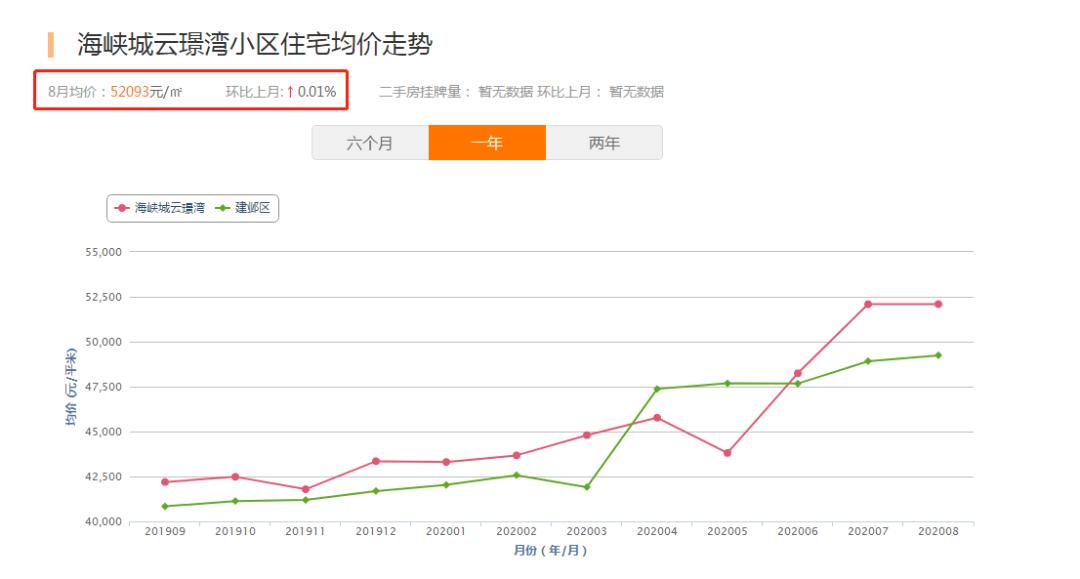Click the 202004 x-axis label
Screen dimensions: 1080x579
pyautogui.click(x=656, y=531)
